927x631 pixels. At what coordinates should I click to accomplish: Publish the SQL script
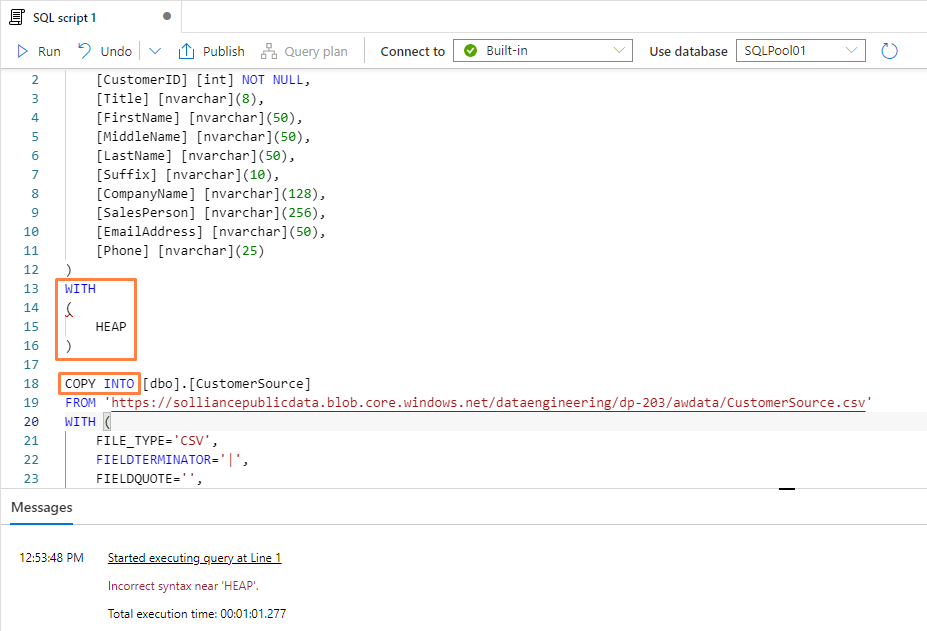click(211, 51)
